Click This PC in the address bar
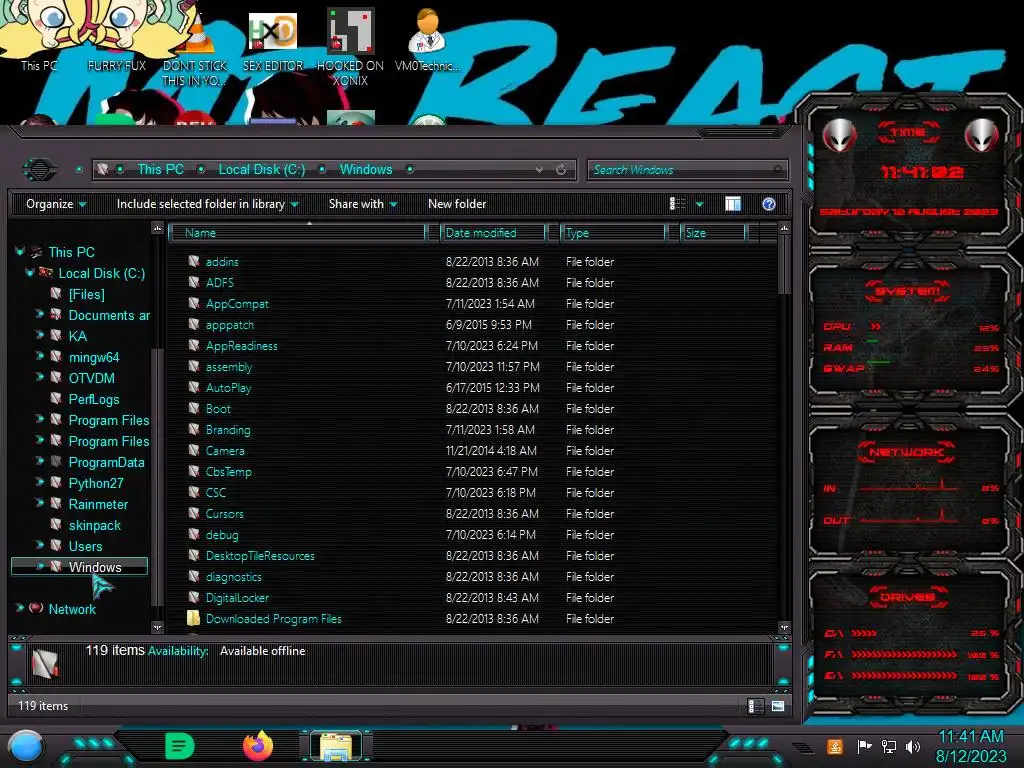Image resolution: width=1024 pixels, height=768 pixels. click(x=160, y=169)
